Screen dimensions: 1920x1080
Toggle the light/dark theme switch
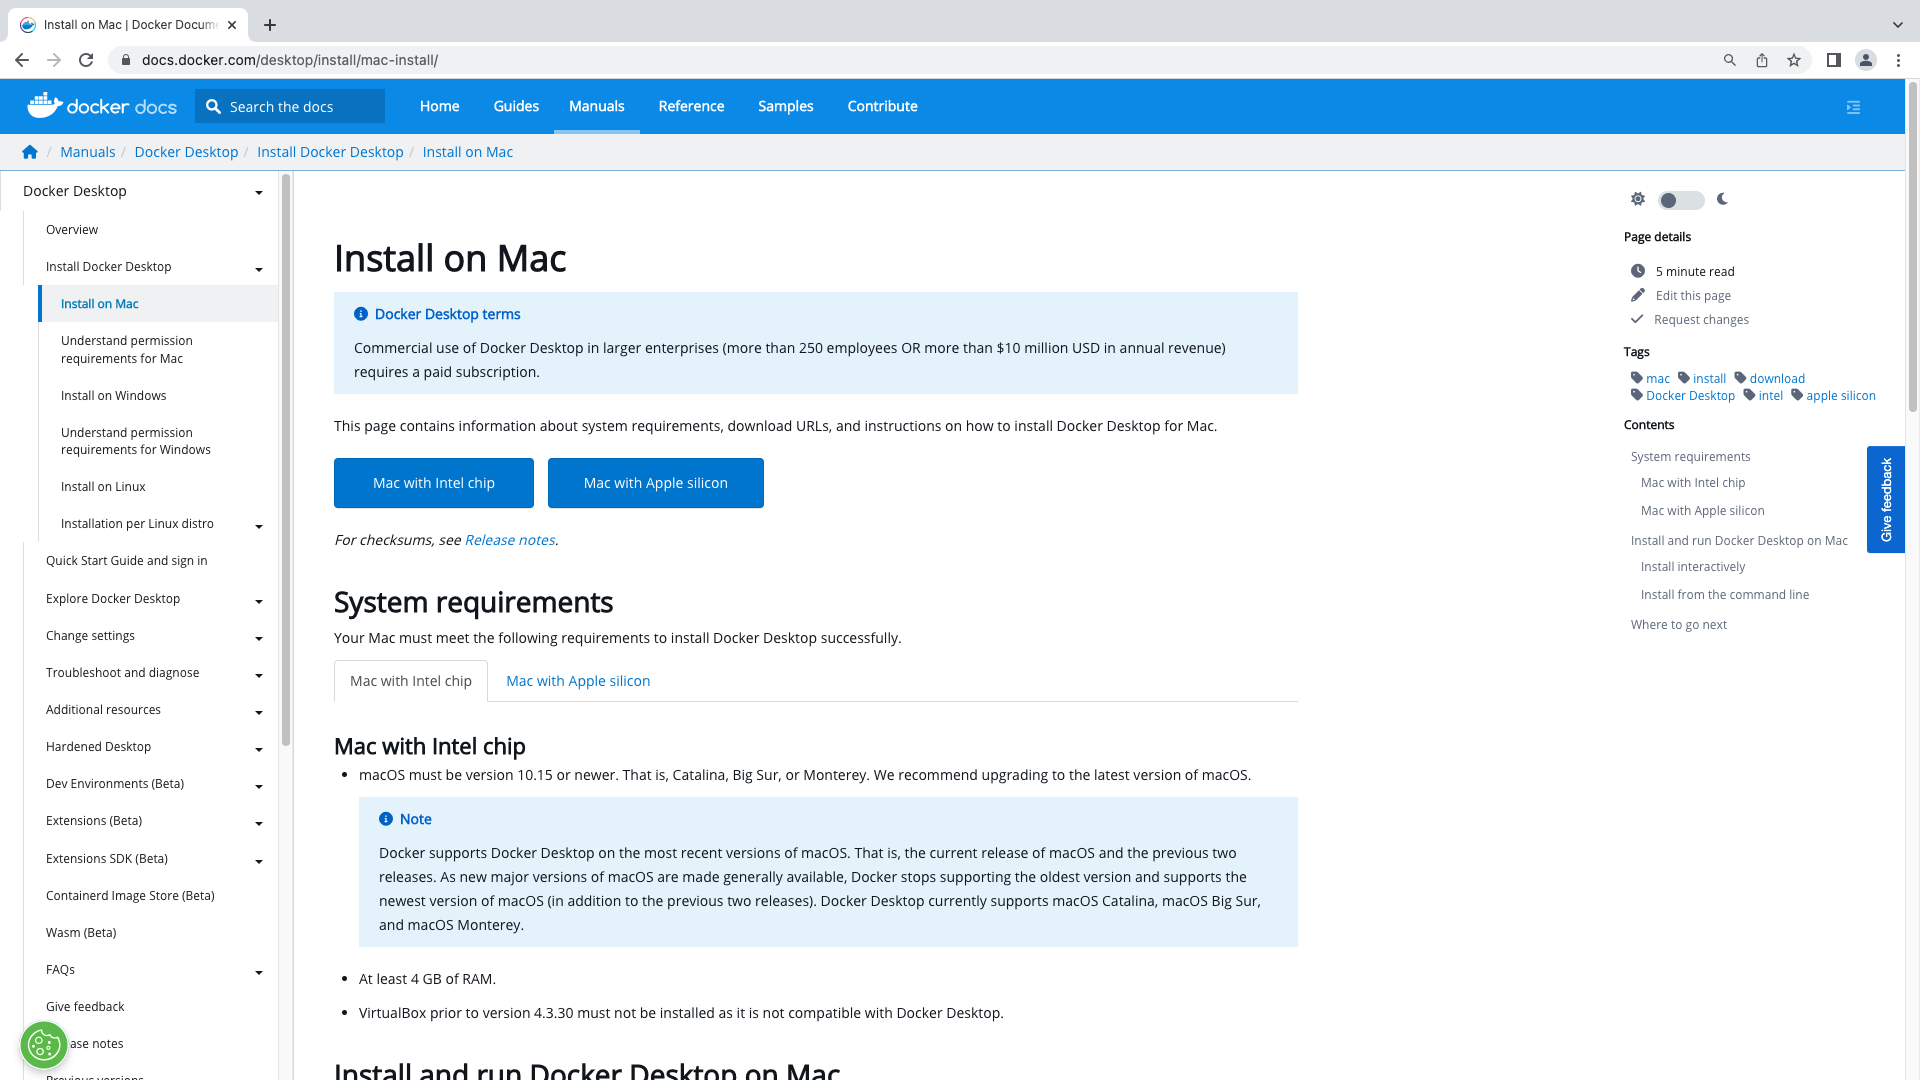tap(1680, 200)
